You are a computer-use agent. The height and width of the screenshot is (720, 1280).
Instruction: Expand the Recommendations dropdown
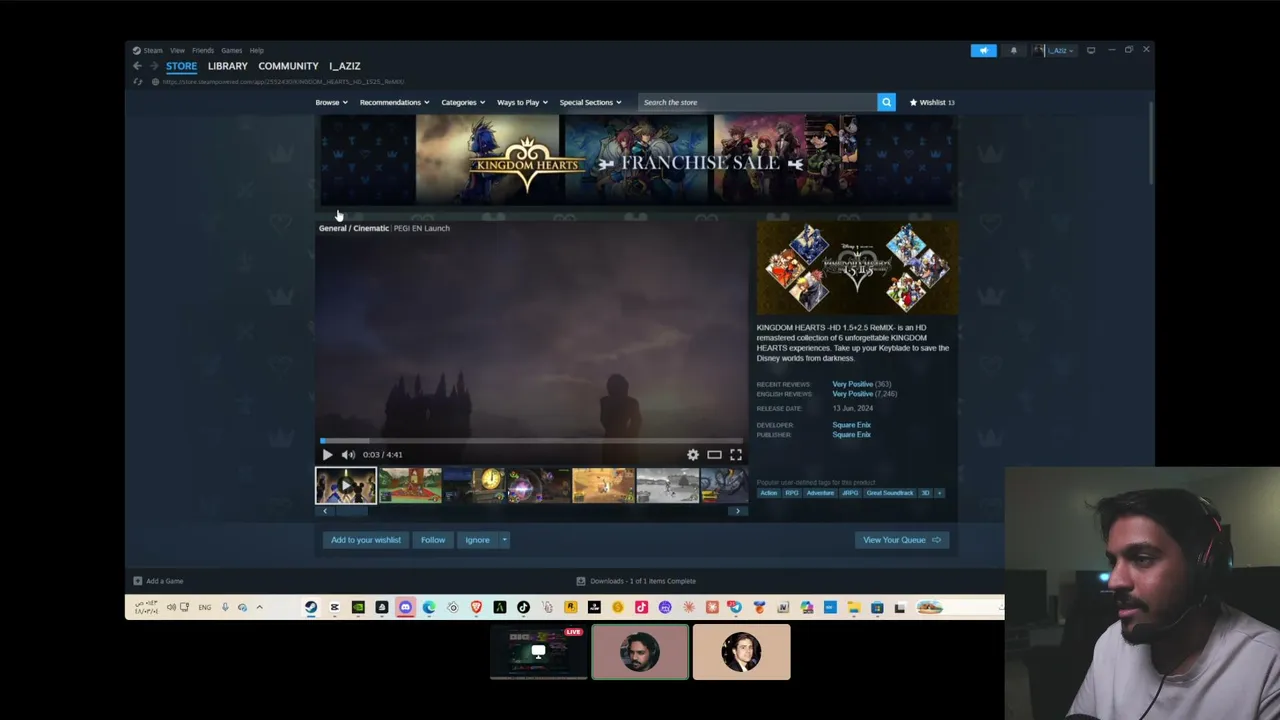click(394, 102)
